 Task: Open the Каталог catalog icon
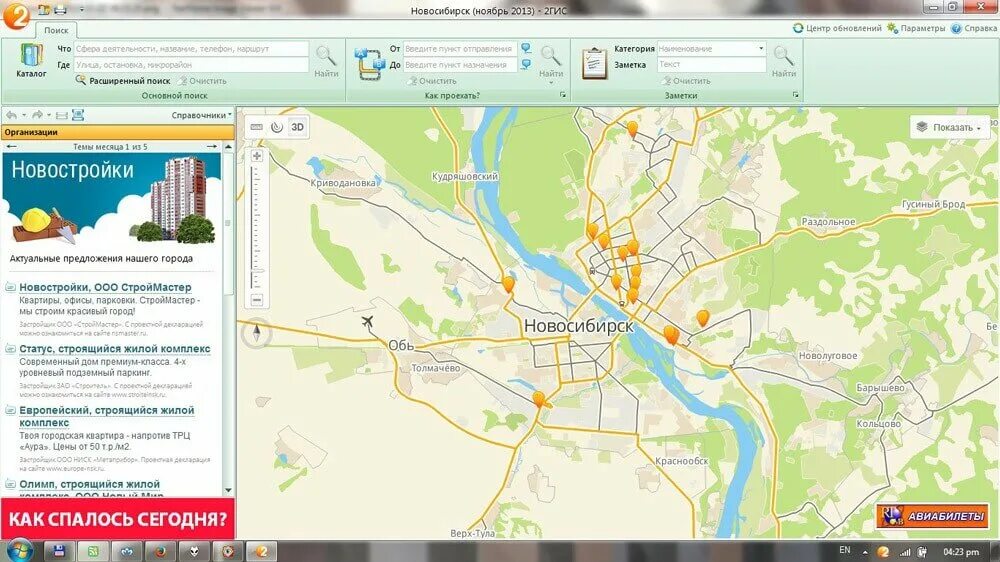(31, 61)
